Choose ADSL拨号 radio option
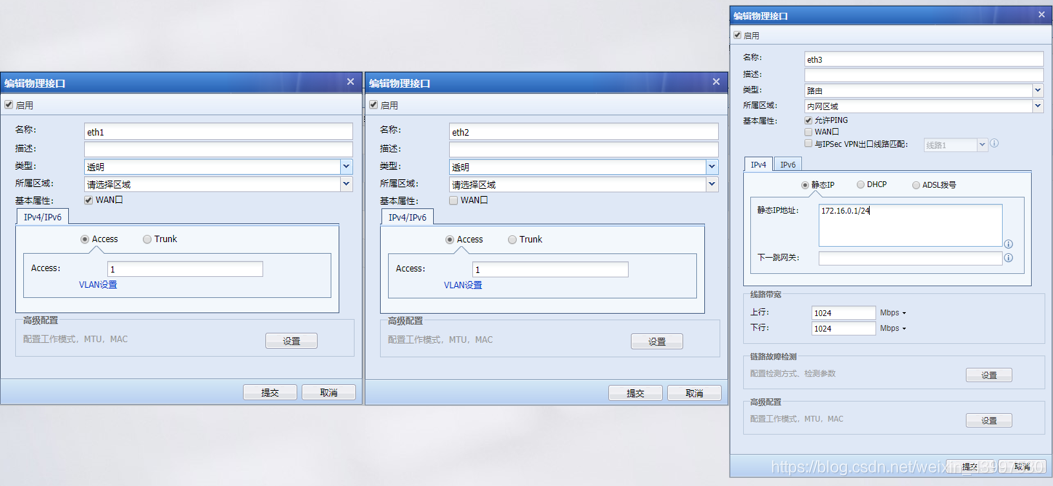The height and width of the screenshot is (486, 1053). (x=915, y=185)
